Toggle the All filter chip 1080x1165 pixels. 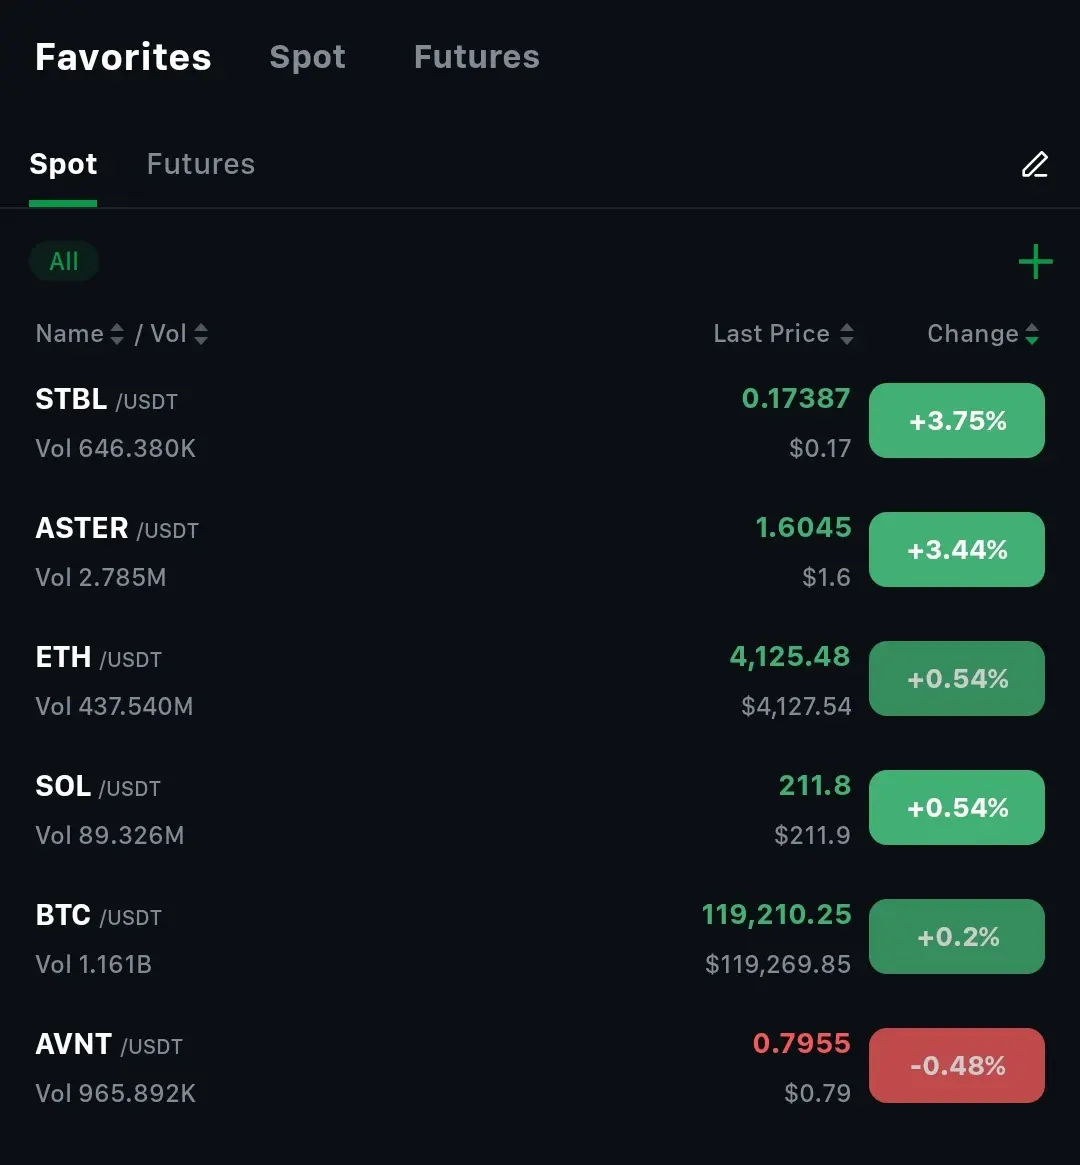click(x=64, y=262)
